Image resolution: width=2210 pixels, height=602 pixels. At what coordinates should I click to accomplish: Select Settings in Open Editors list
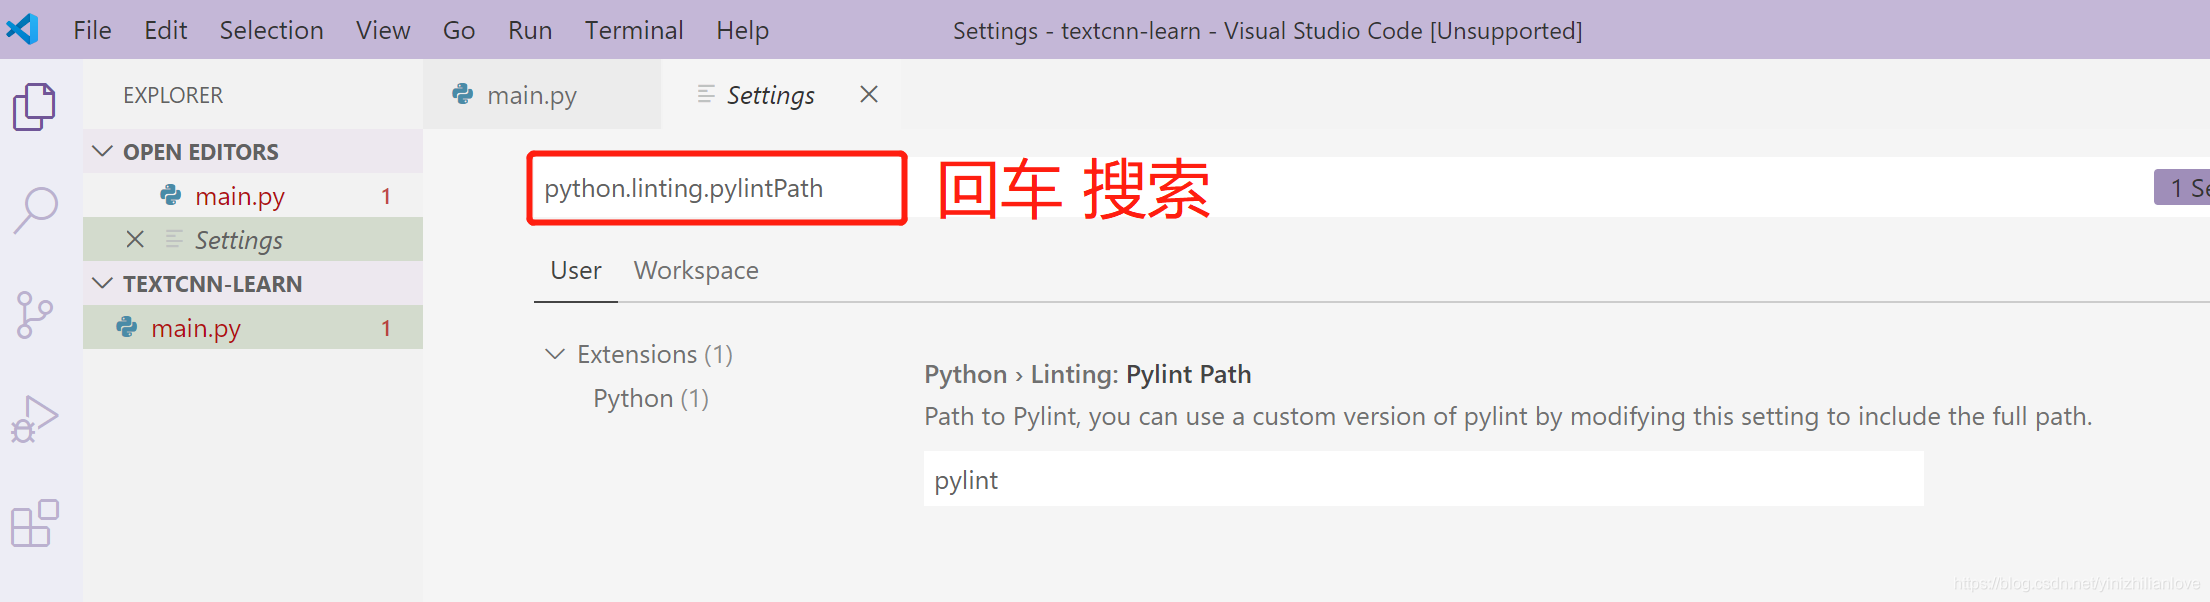point(253,239)
